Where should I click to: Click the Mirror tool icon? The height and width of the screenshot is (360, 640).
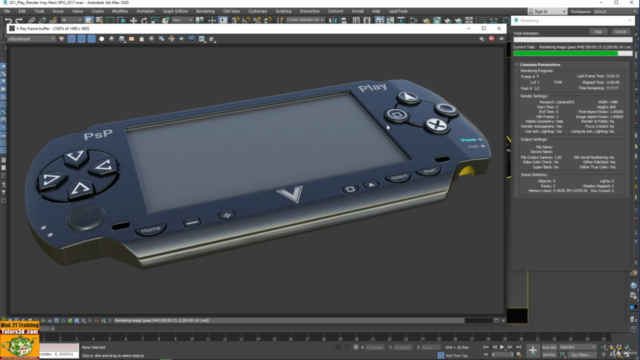click(333, 20)
